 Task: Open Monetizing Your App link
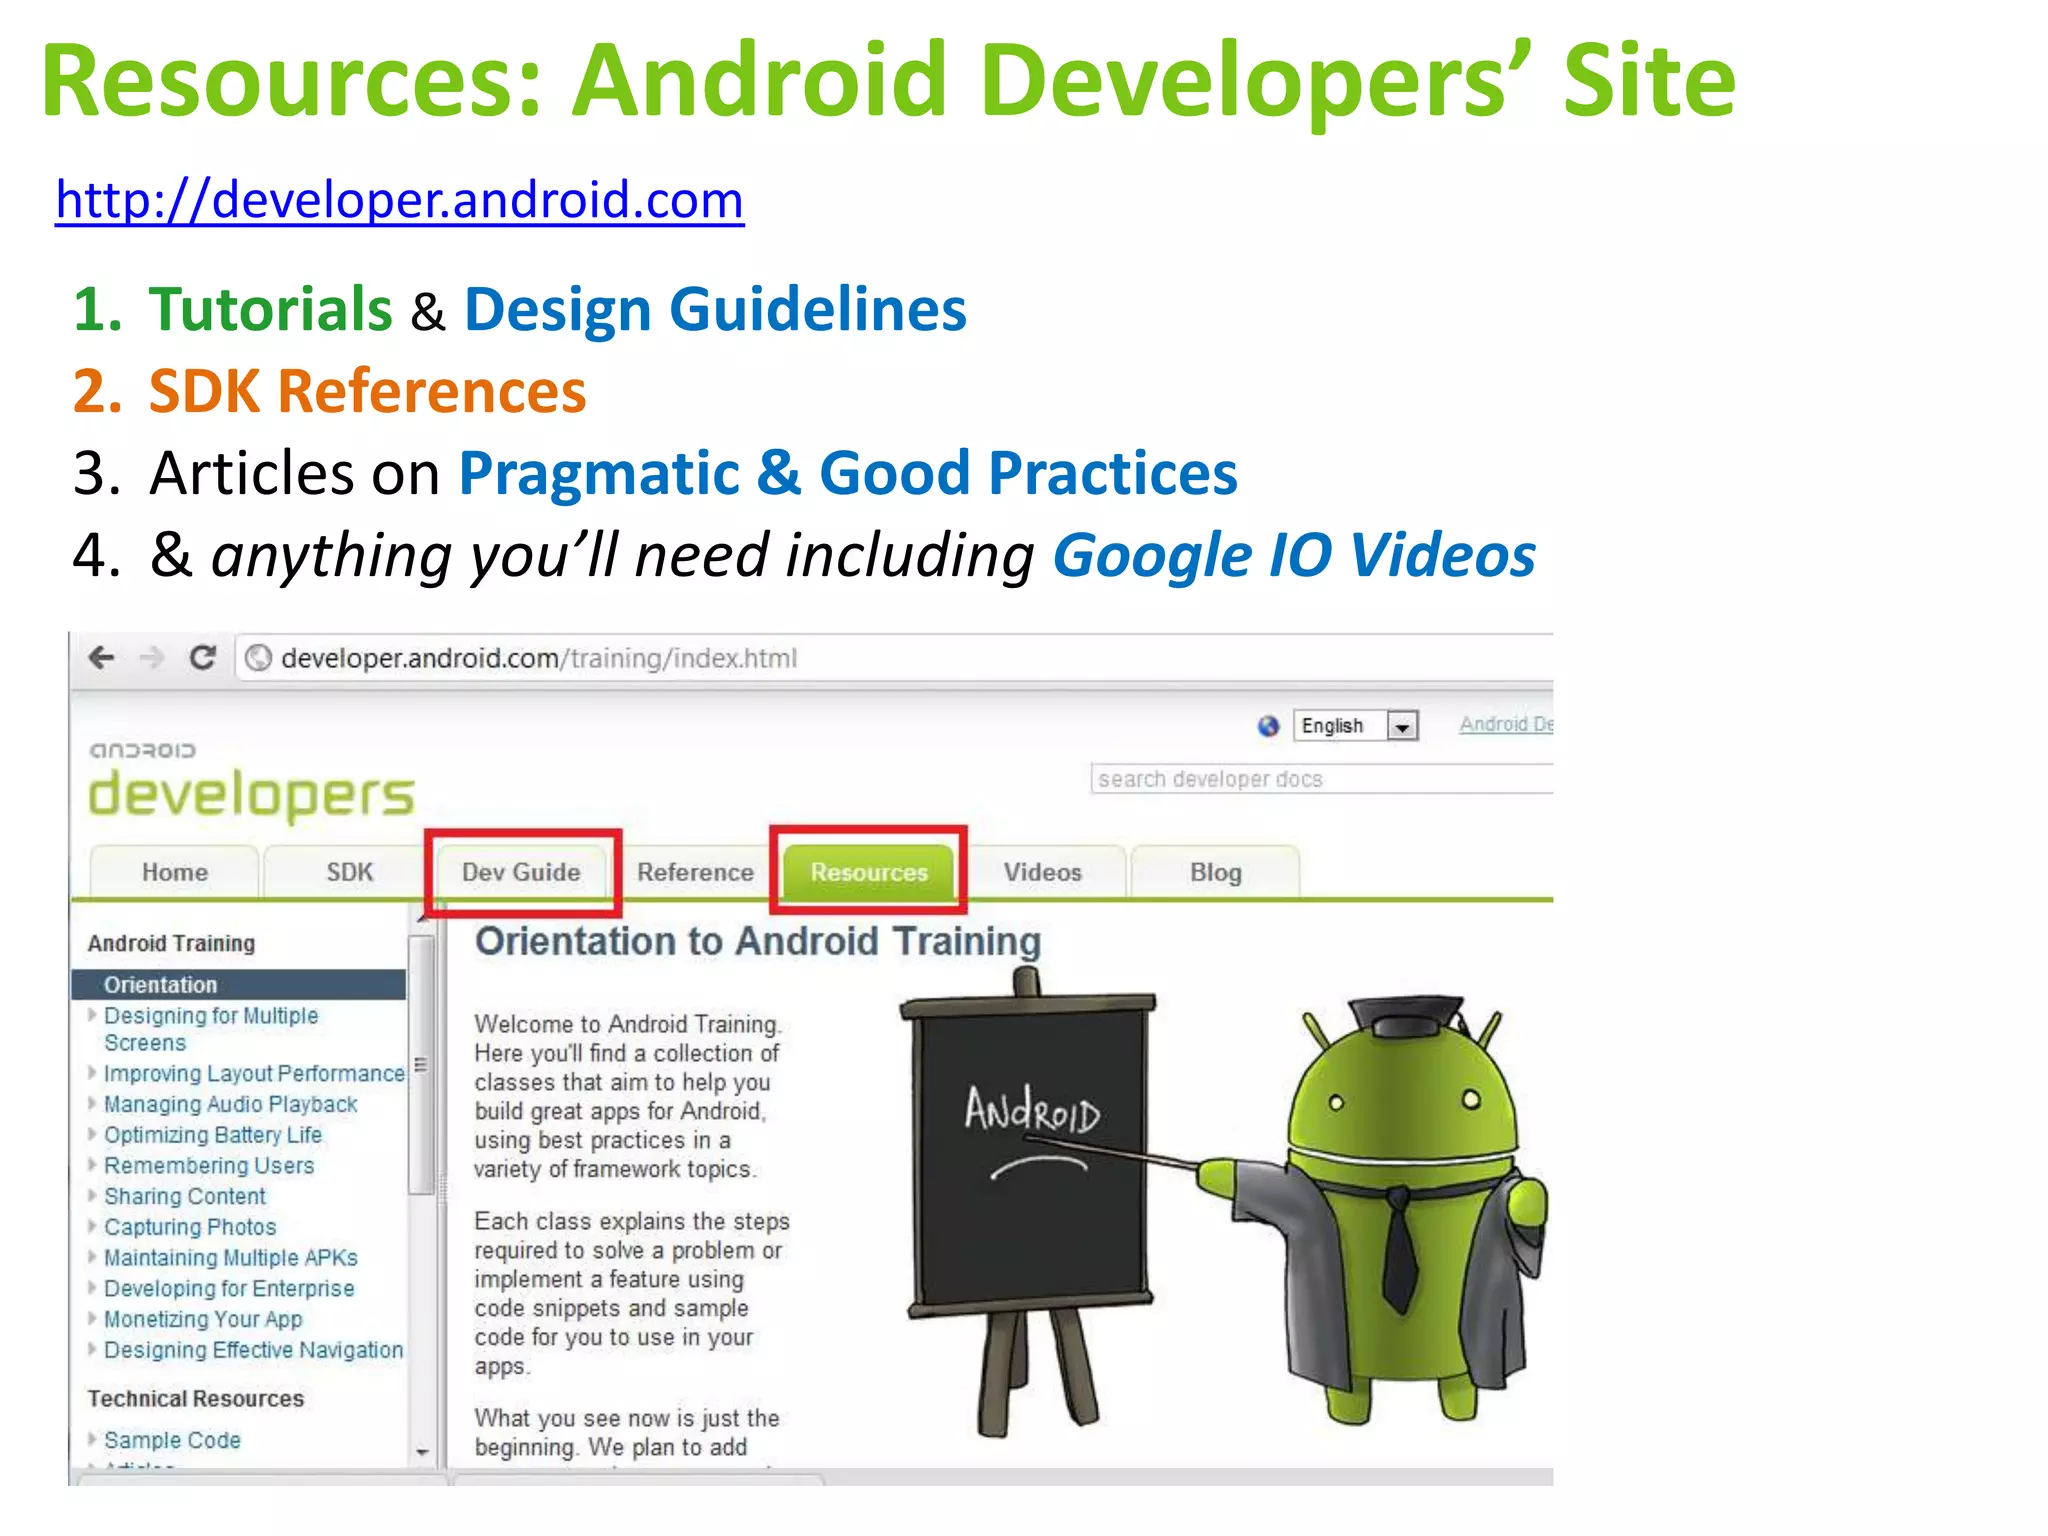[203, 1319]
